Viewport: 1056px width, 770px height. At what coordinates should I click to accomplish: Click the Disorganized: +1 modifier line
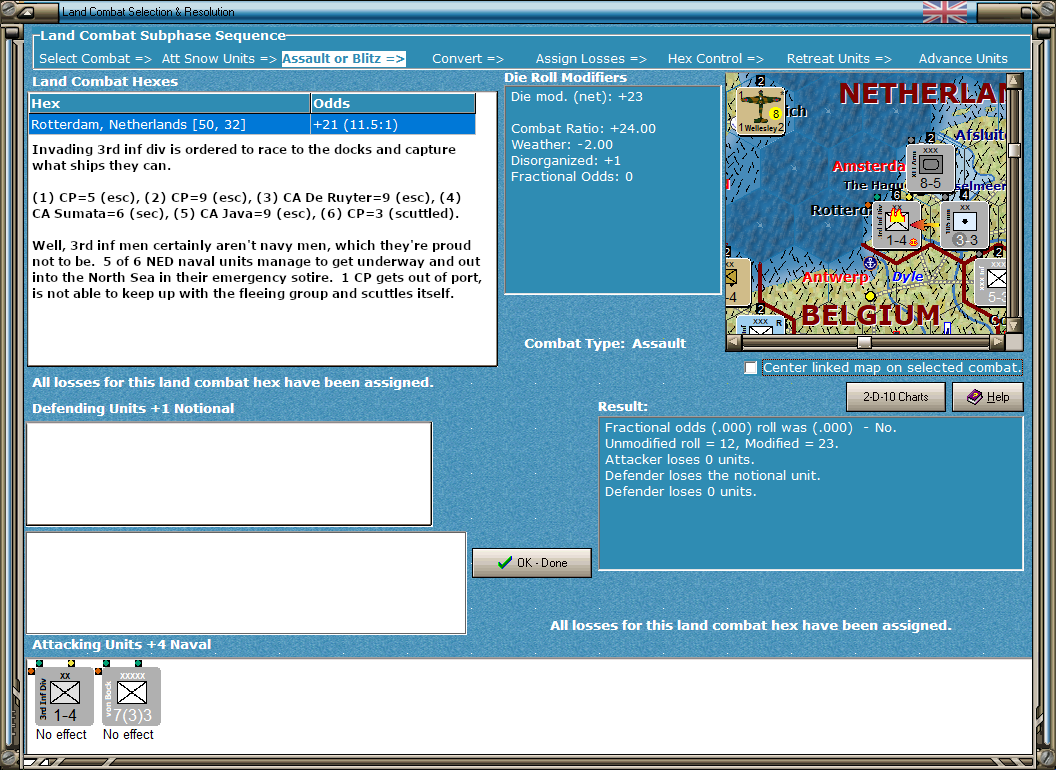click(x=566, y=160)
